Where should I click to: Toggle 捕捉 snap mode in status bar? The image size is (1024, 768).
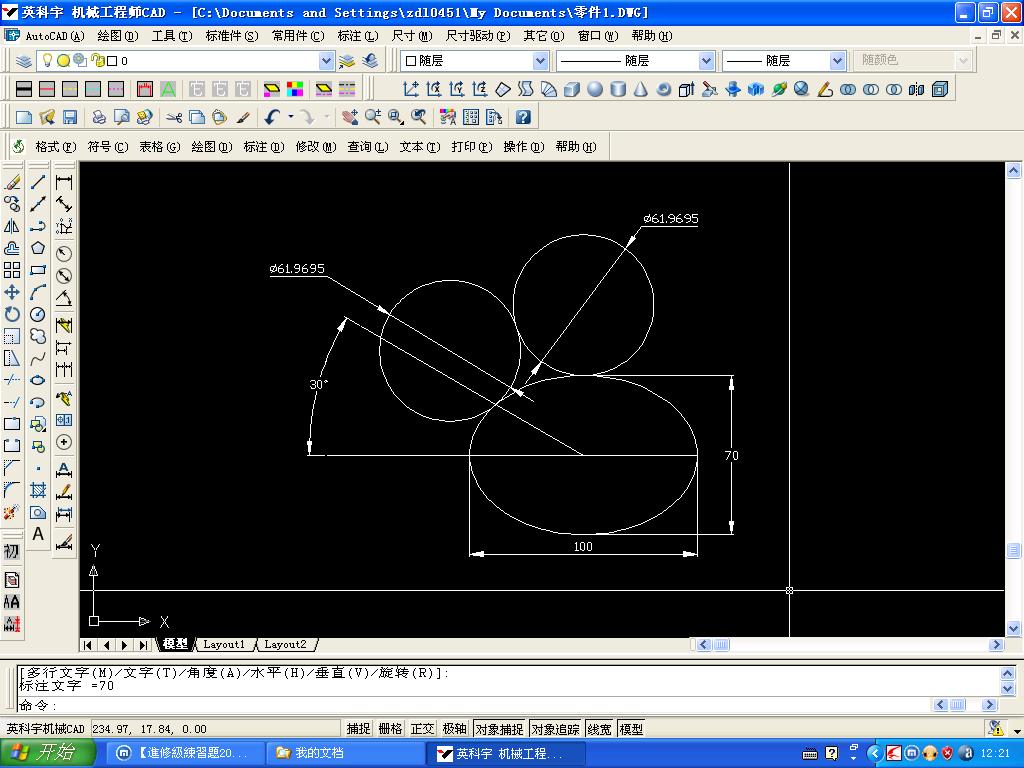point(359,729)
